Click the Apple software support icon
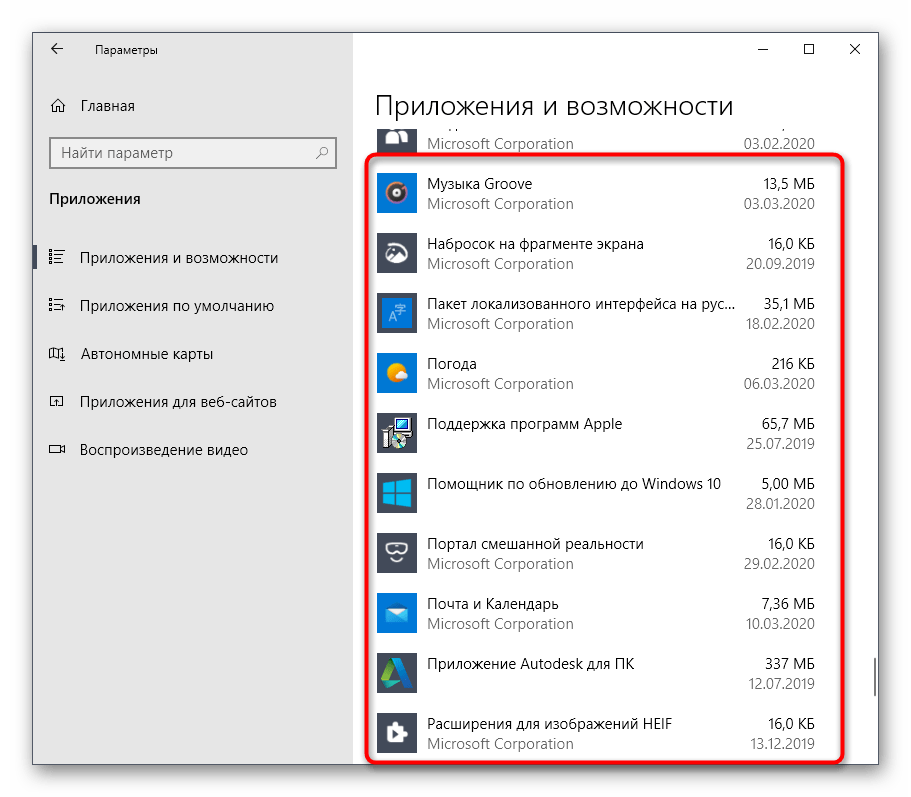This screenshot has height=797, width=911. [x=396, y=433]
